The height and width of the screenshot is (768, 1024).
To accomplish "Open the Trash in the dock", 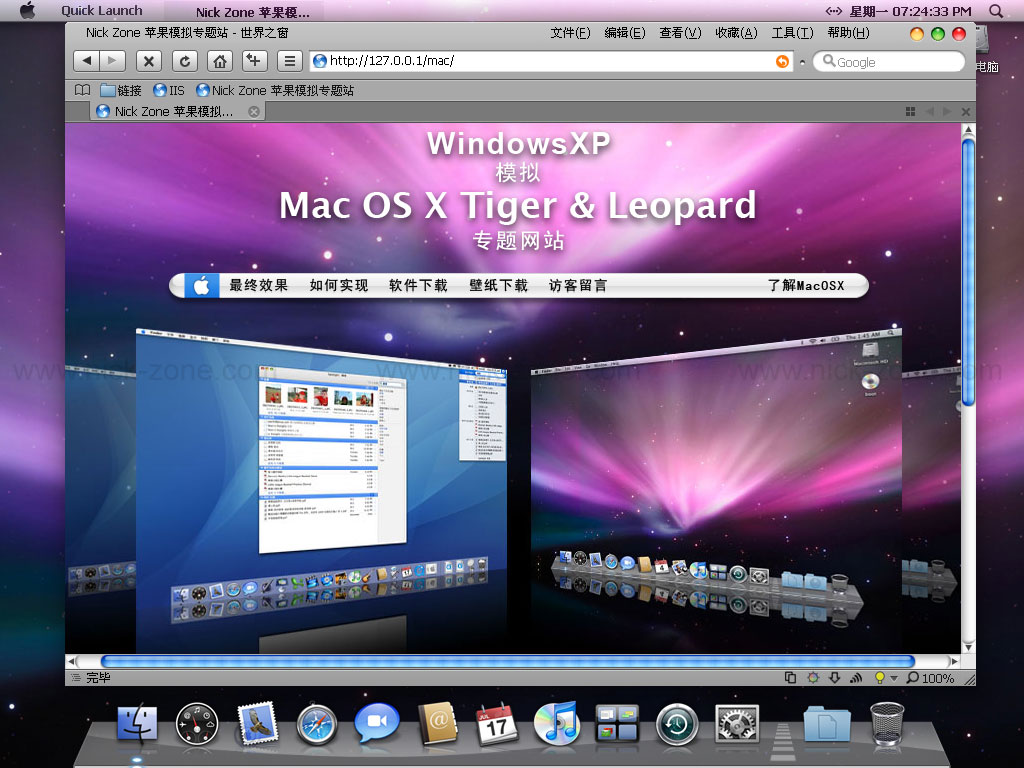I will pyautogui.click(x=888, y=724).
